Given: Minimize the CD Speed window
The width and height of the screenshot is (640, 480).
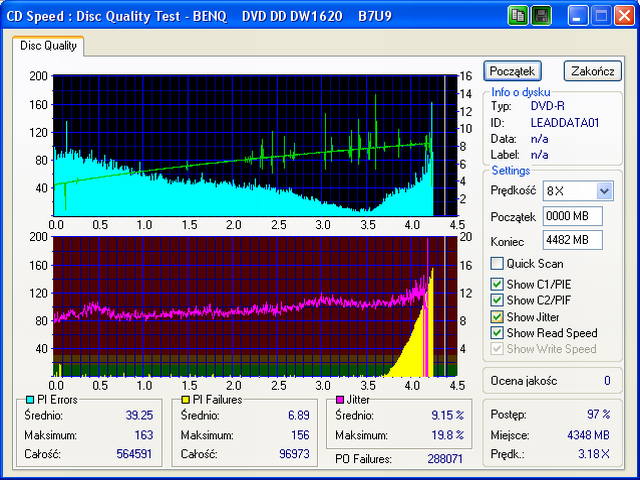Looking at the screenshot, I should [x=577, y=16].
